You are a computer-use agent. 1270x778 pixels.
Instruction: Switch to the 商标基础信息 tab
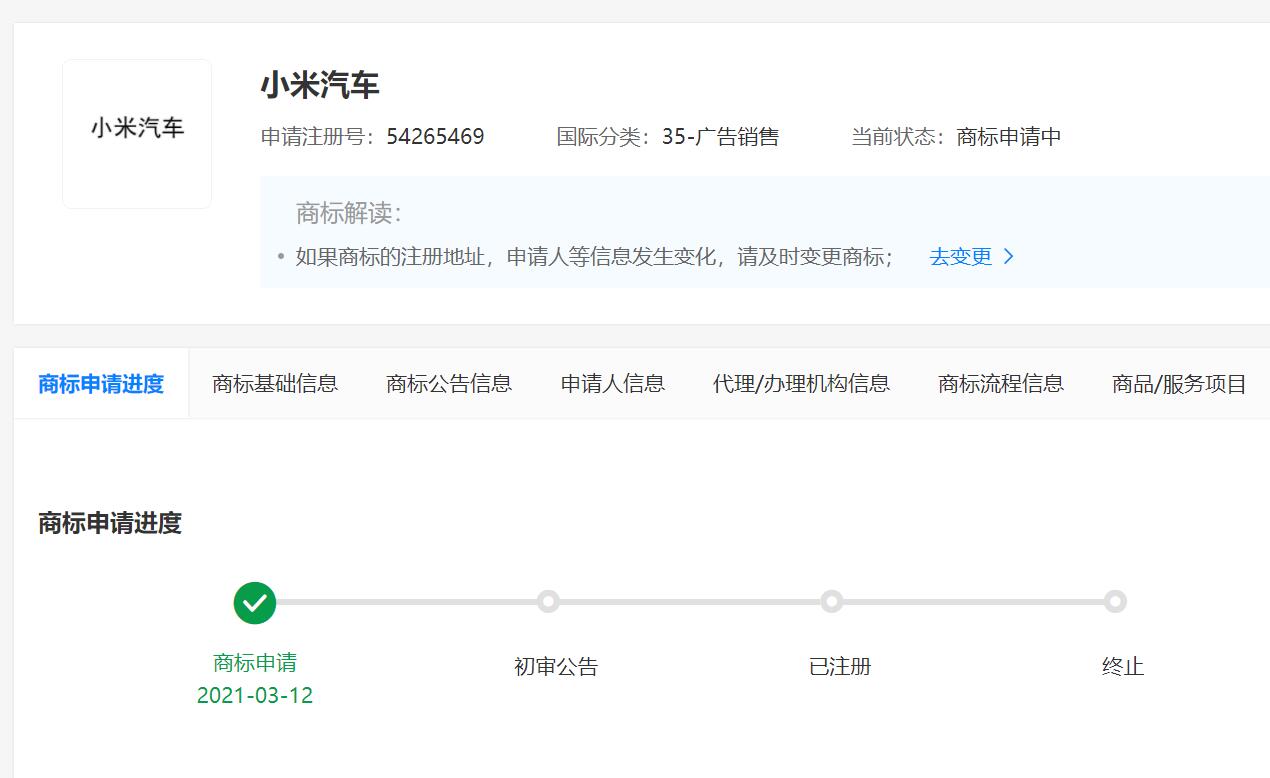tap(277, 383)
